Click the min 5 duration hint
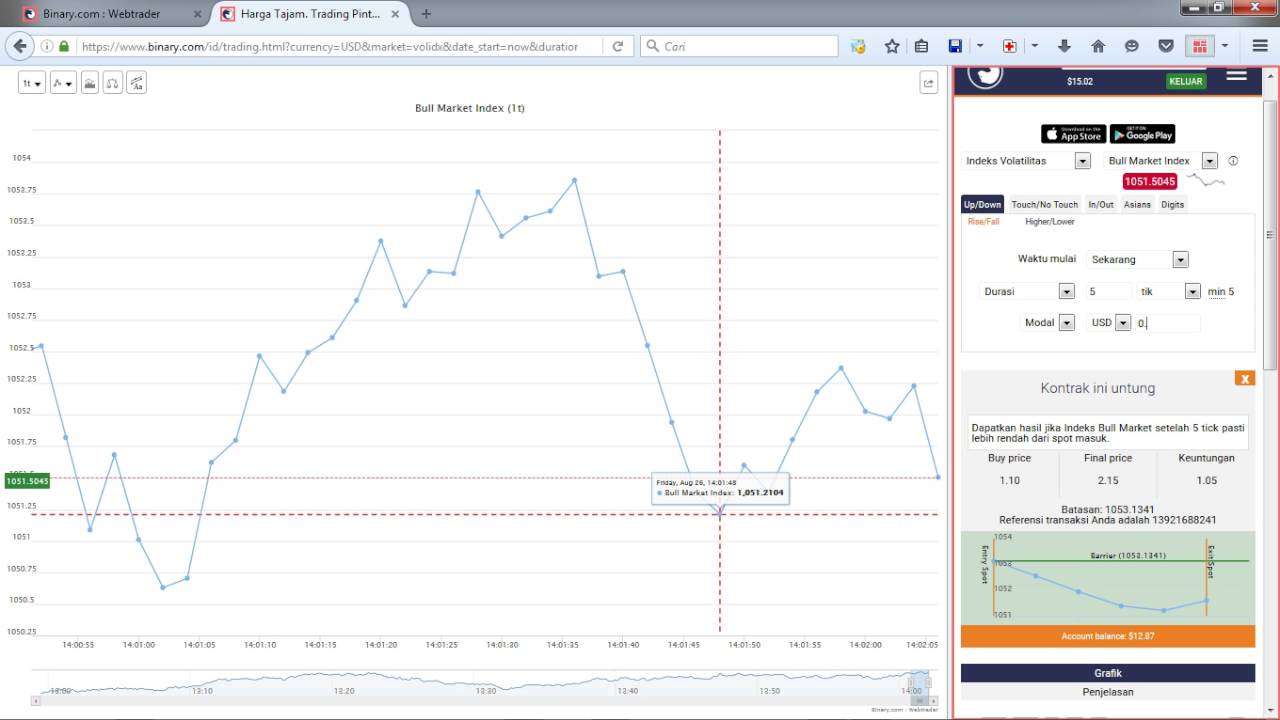This screenshot has height=720, width=1280. point(1221,292)
